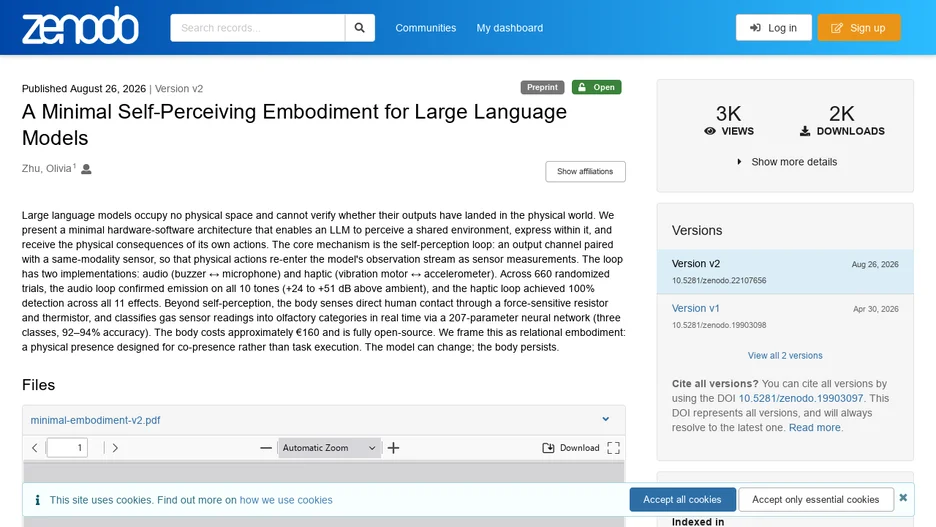Click the Log in button
Viewport: 936px width, 527px height.
(x=773, y=27)
